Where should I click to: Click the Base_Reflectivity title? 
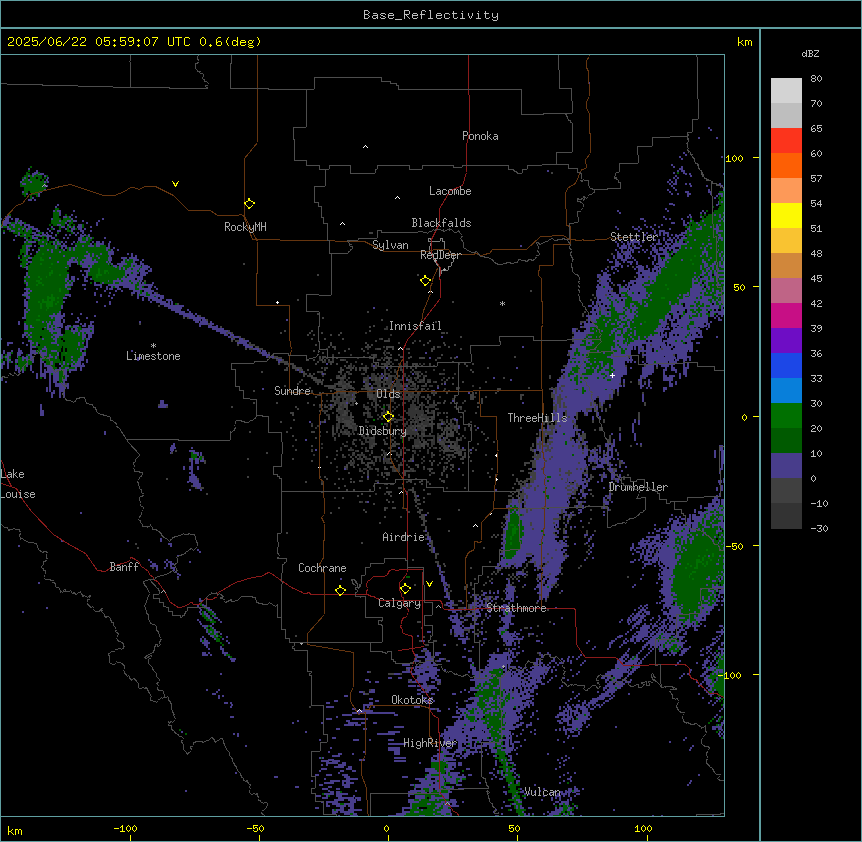point(431,15)
